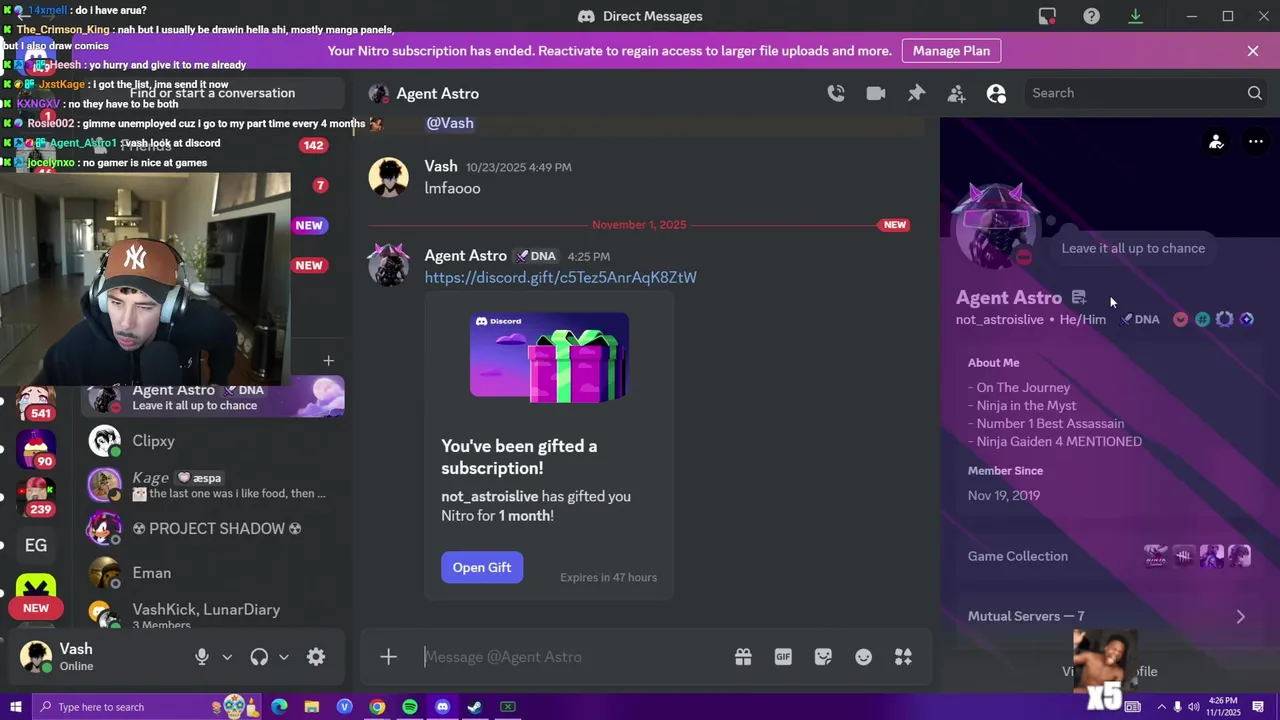Click Agent Astro's username above the gift link

click(465, 255)
